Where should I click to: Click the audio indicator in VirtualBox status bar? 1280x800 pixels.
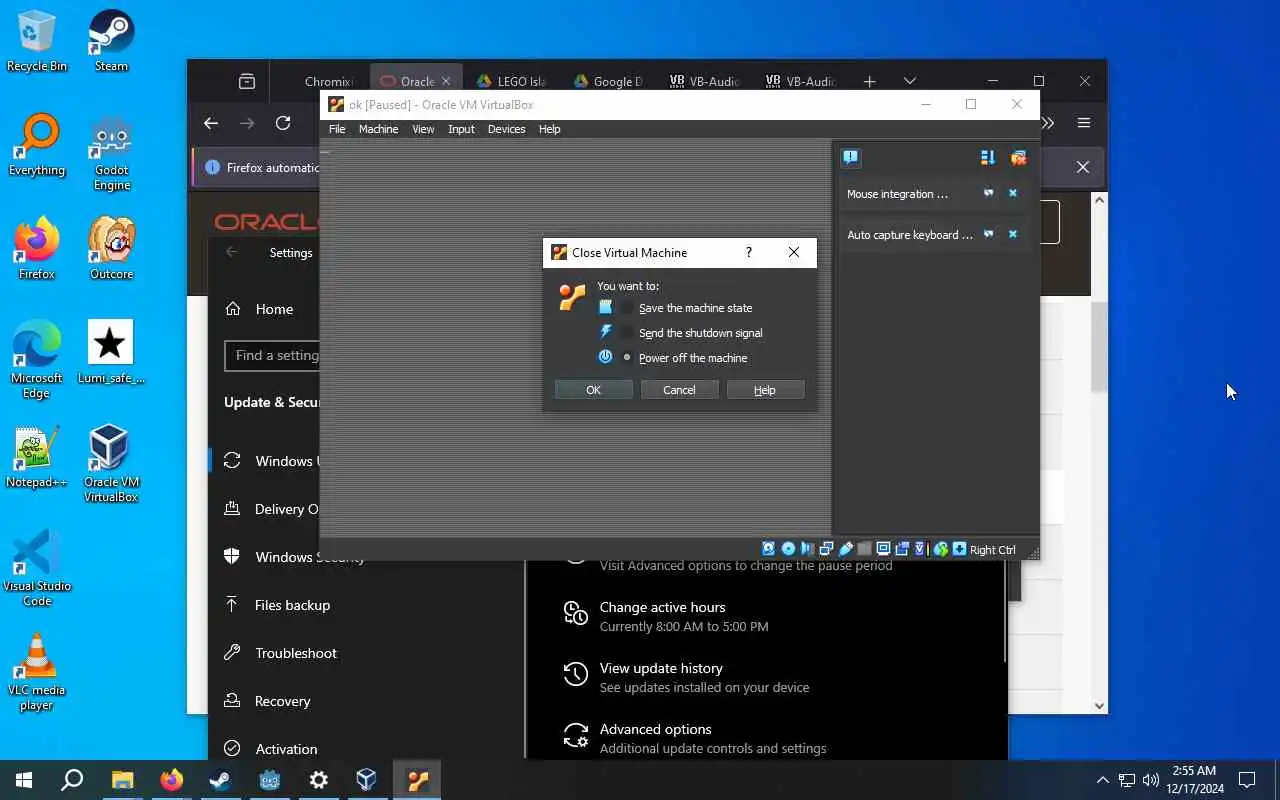pos(807,549)
